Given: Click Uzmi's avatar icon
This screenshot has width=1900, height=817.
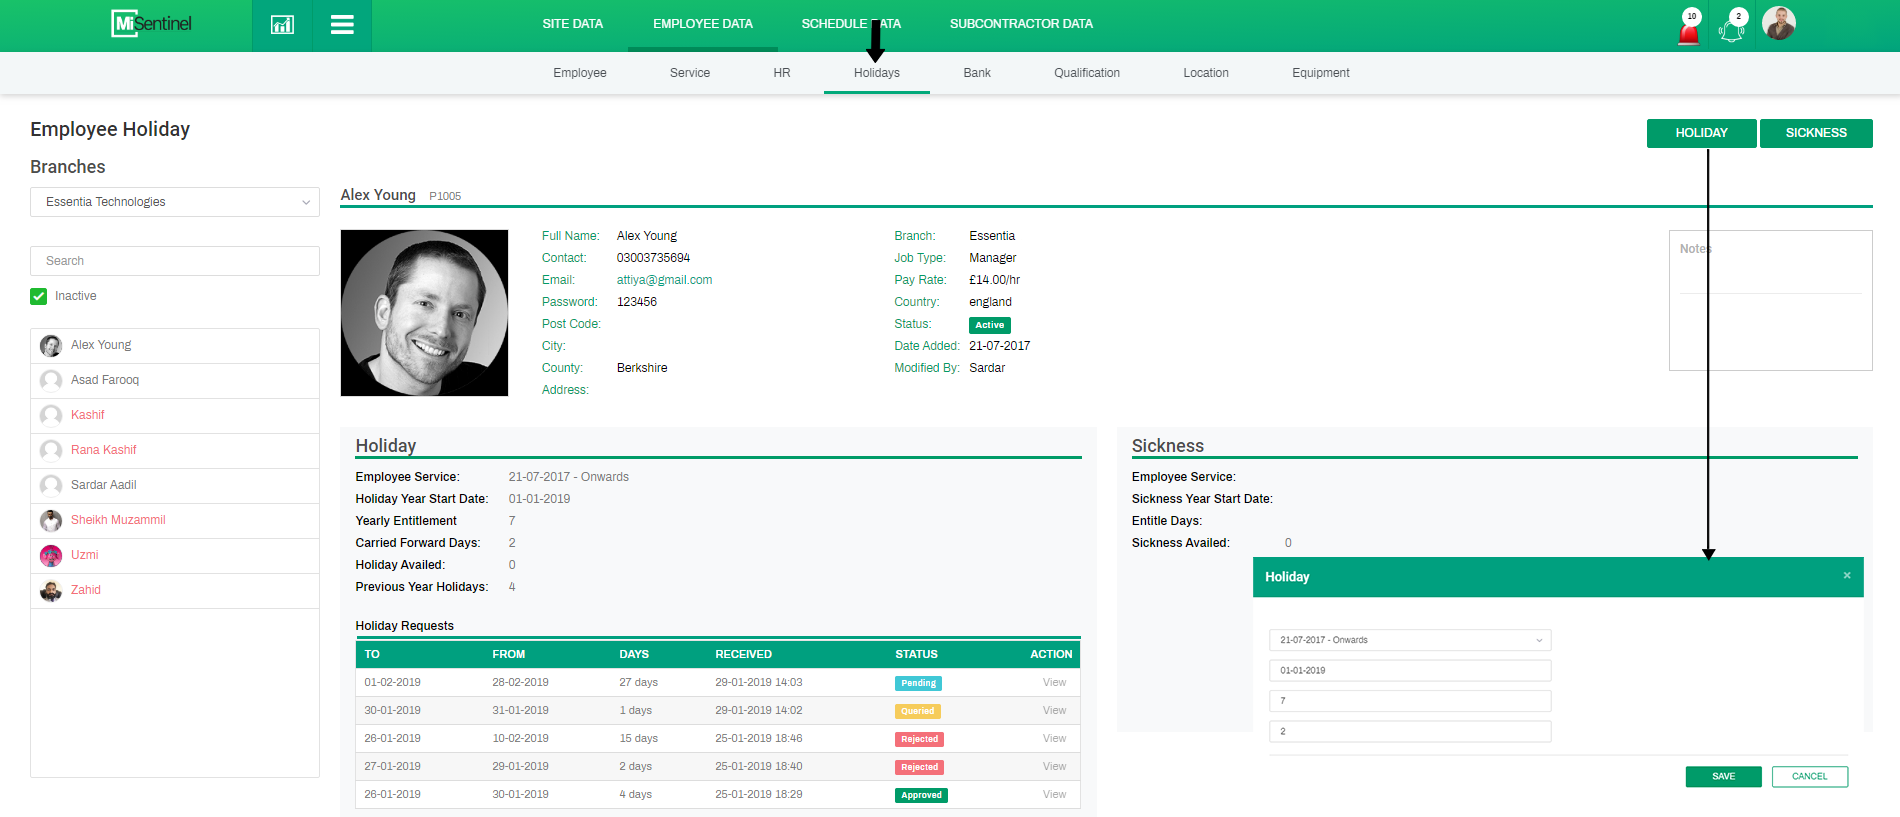Looking at the screenshot, I should coord(51,556).
